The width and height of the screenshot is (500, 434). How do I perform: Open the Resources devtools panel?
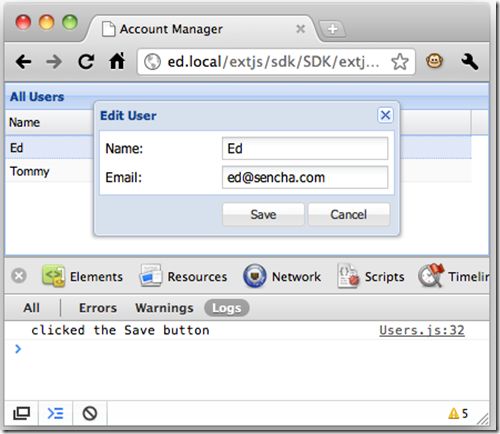tap(183, 276)
